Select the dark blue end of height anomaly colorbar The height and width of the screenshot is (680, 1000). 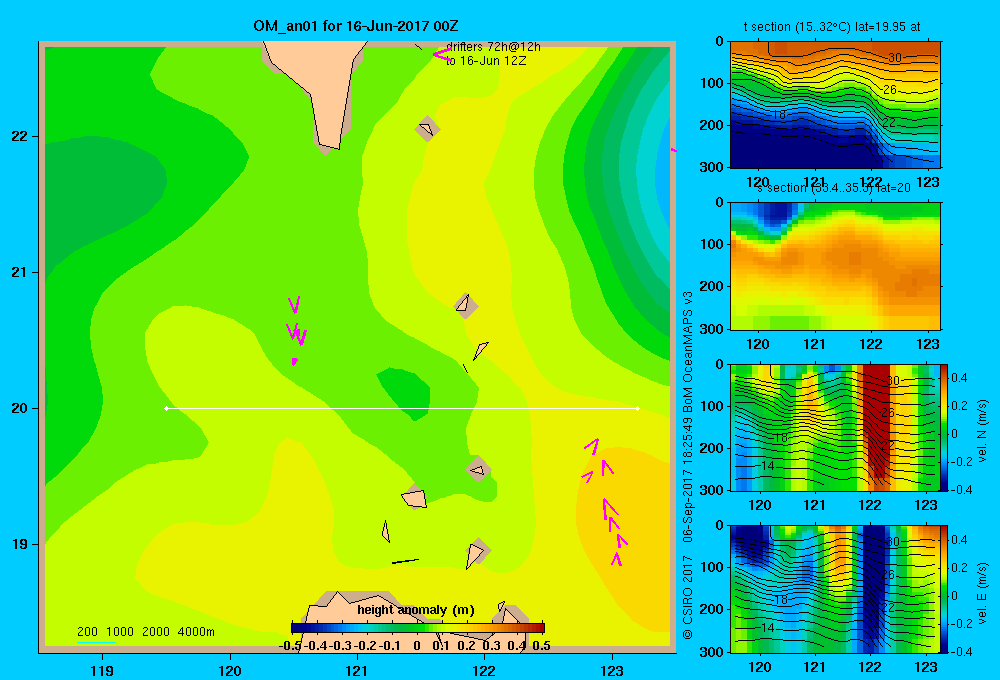click(296, 628)
